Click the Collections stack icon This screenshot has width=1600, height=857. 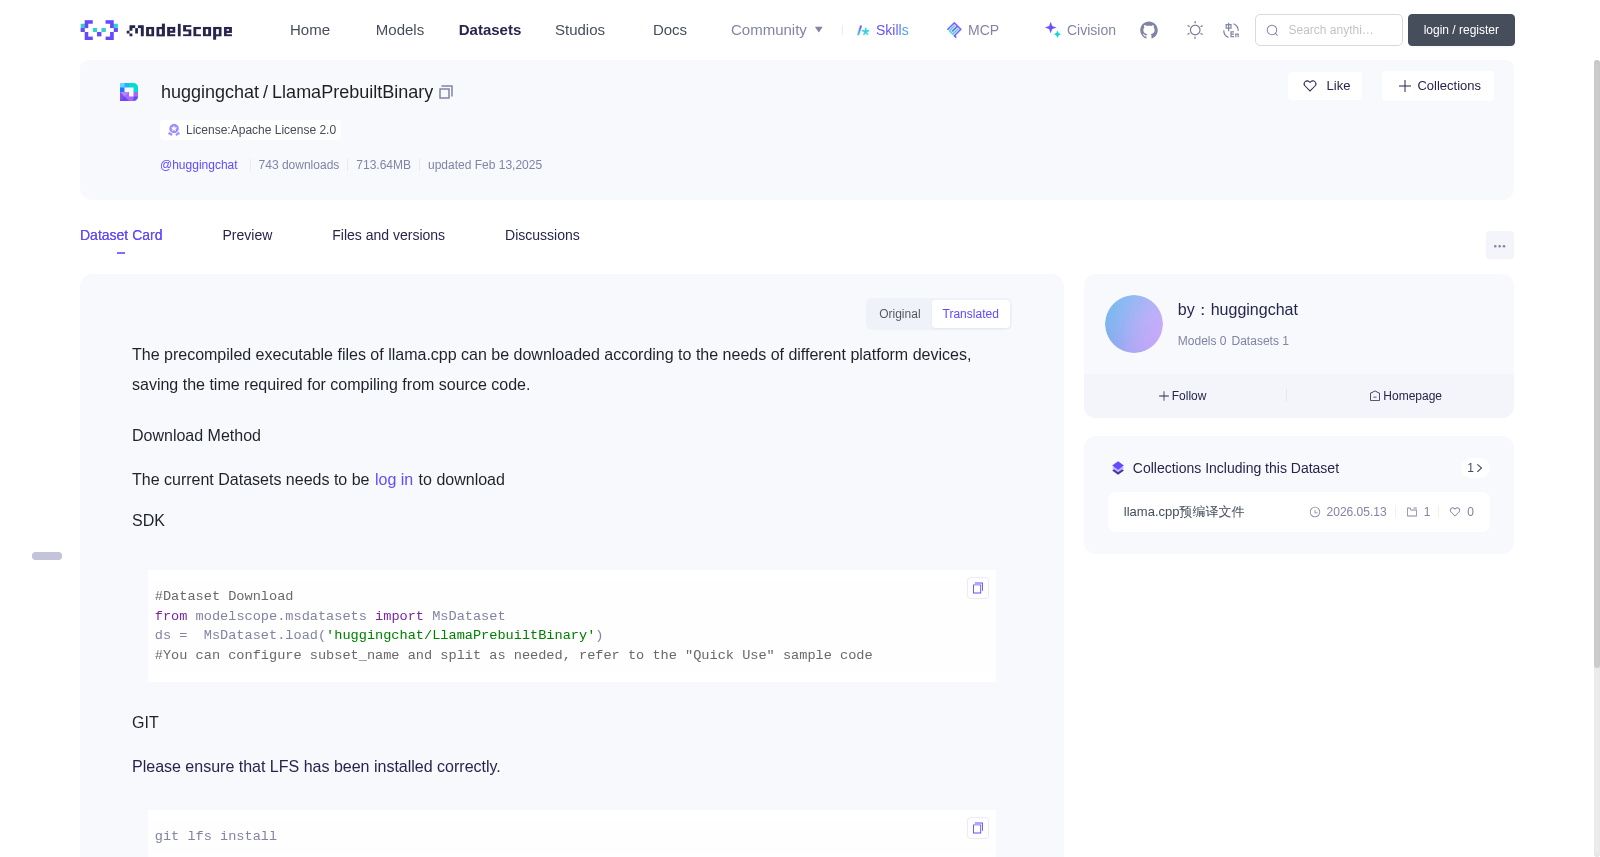click(x=1118, y=468)
